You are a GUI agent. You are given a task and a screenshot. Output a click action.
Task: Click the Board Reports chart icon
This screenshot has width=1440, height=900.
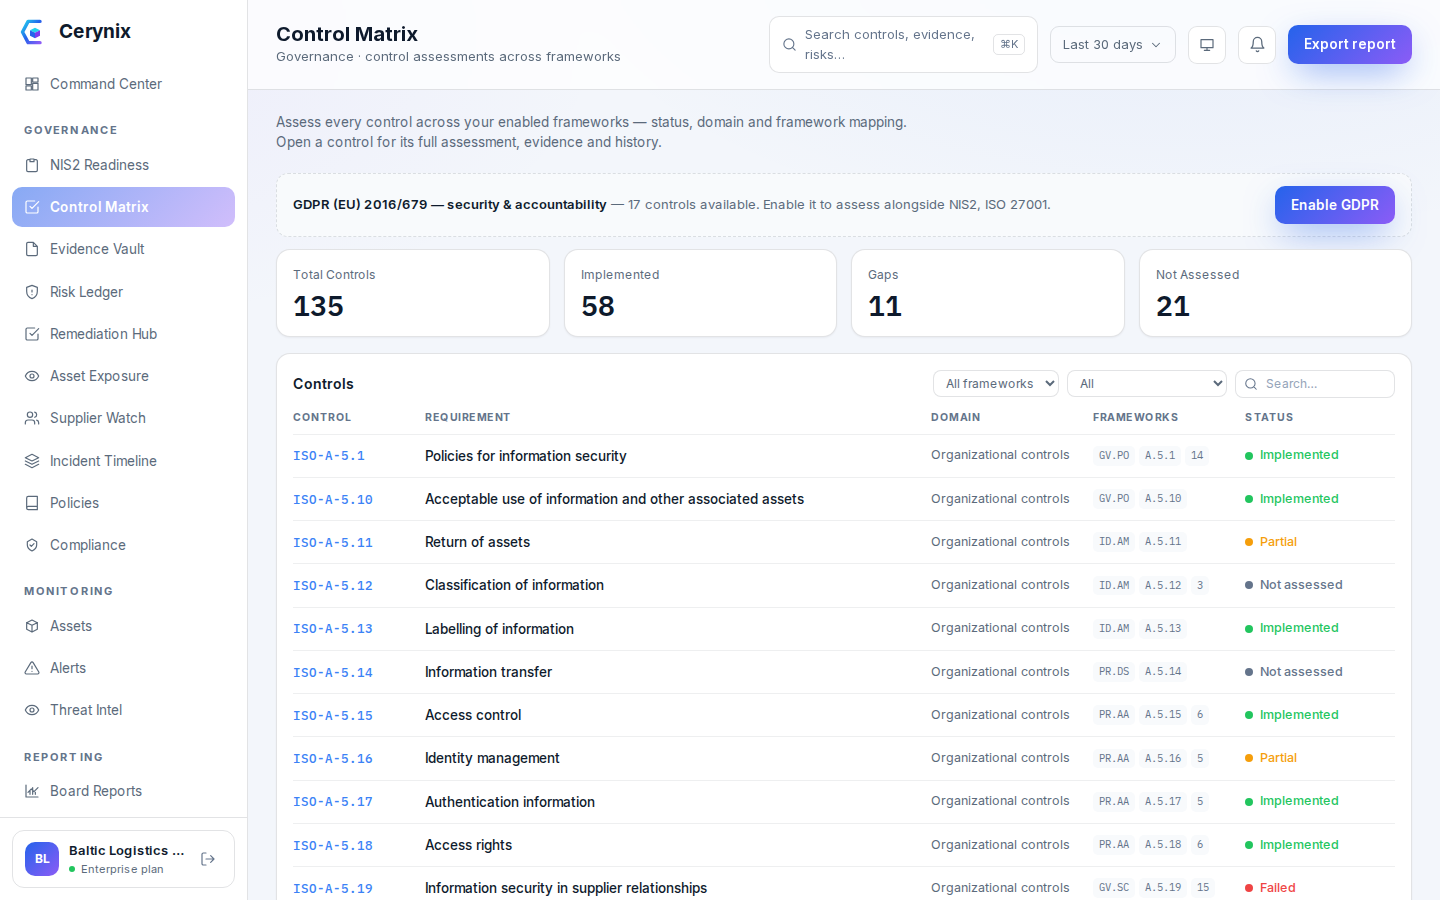(x=32, y=791)
